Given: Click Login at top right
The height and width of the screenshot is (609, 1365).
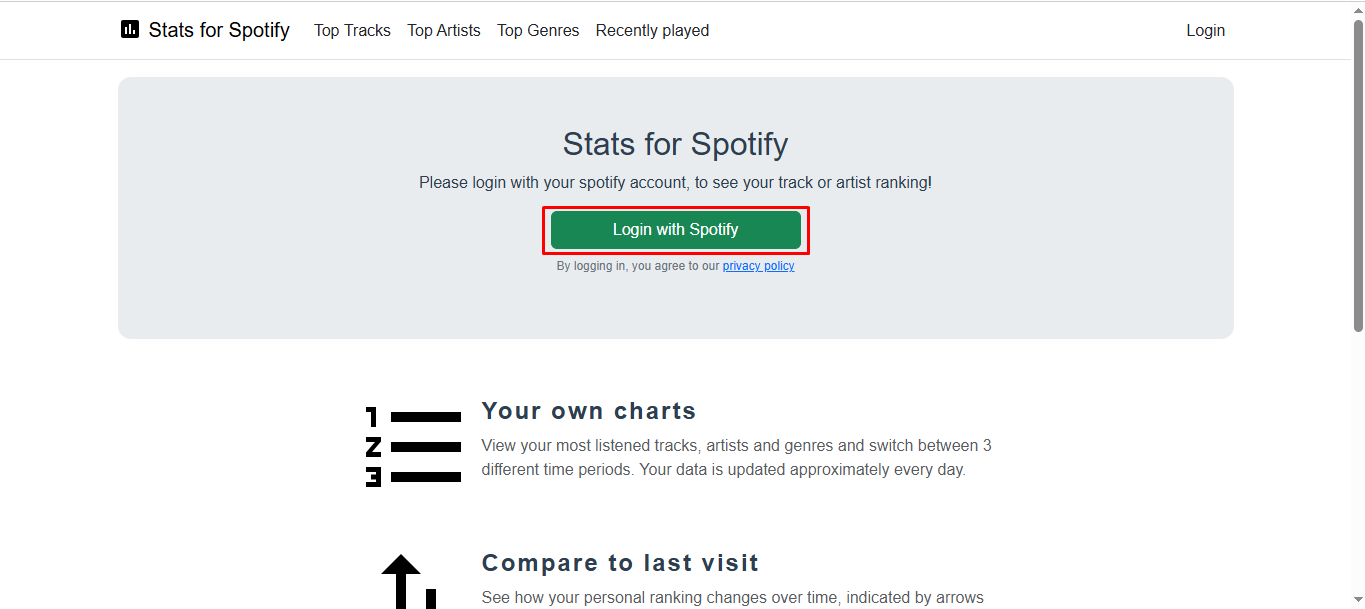Looking at the screenshot, I should click(1205, 30).
